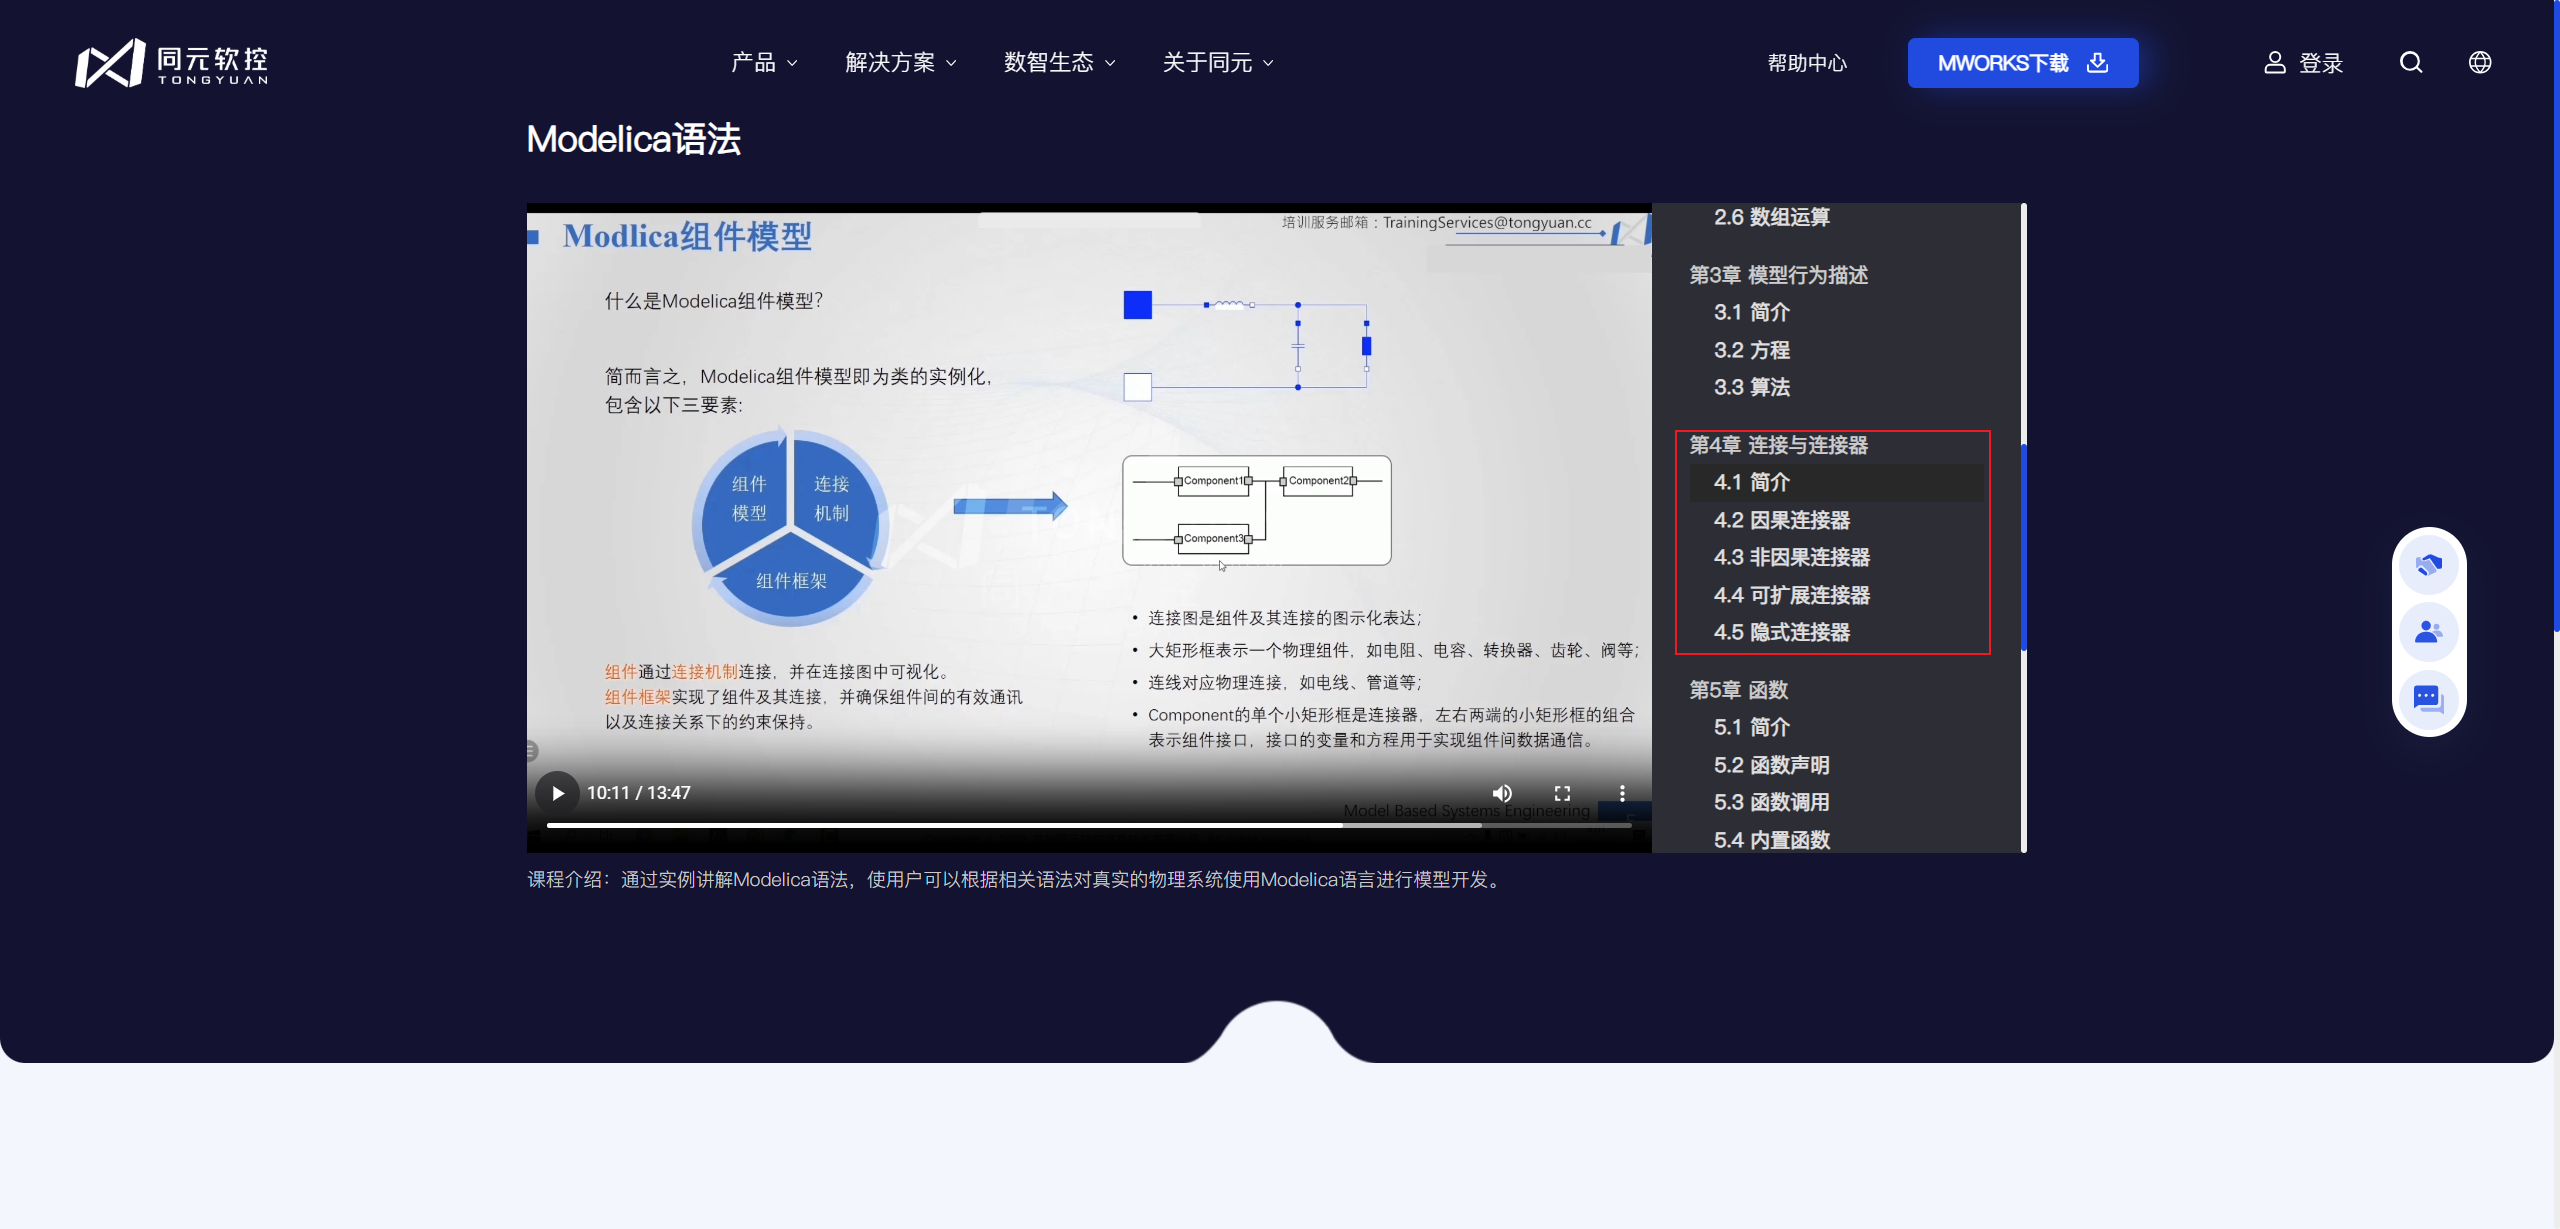Open lesson 4.2 因果连接器
The image size is (2560, 1229).
pos(1782,520)
